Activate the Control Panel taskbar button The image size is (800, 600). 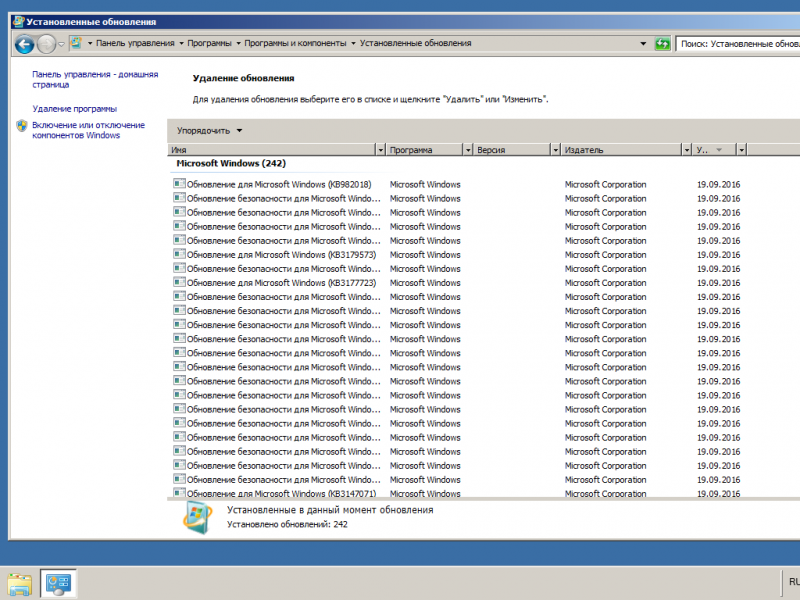click(58, 584)
